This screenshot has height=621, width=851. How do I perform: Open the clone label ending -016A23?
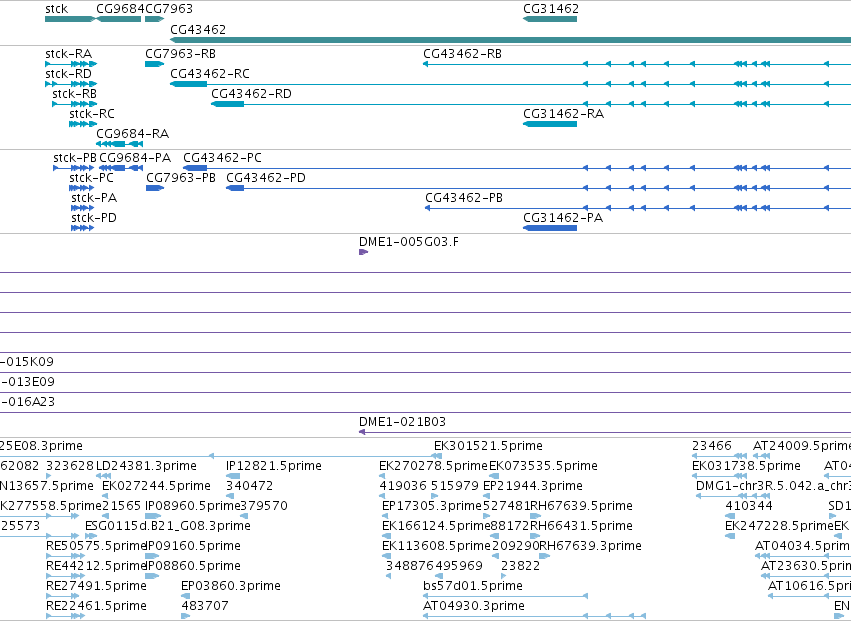pos(27,402)
